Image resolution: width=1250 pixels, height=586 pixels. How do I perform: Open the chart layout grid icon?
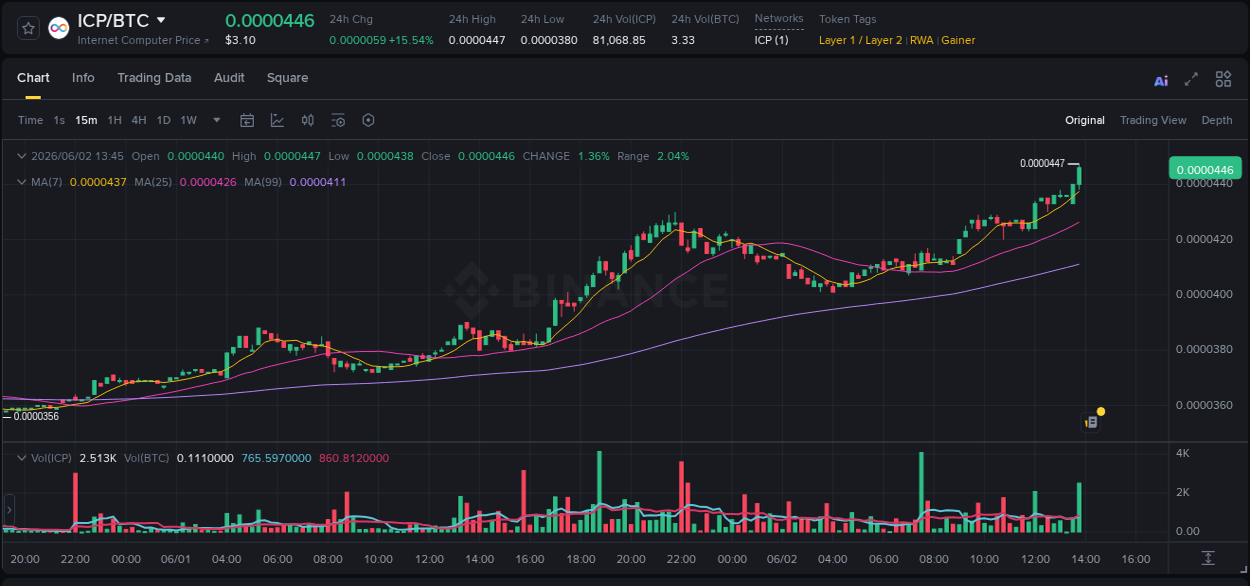coord(1223,79)
